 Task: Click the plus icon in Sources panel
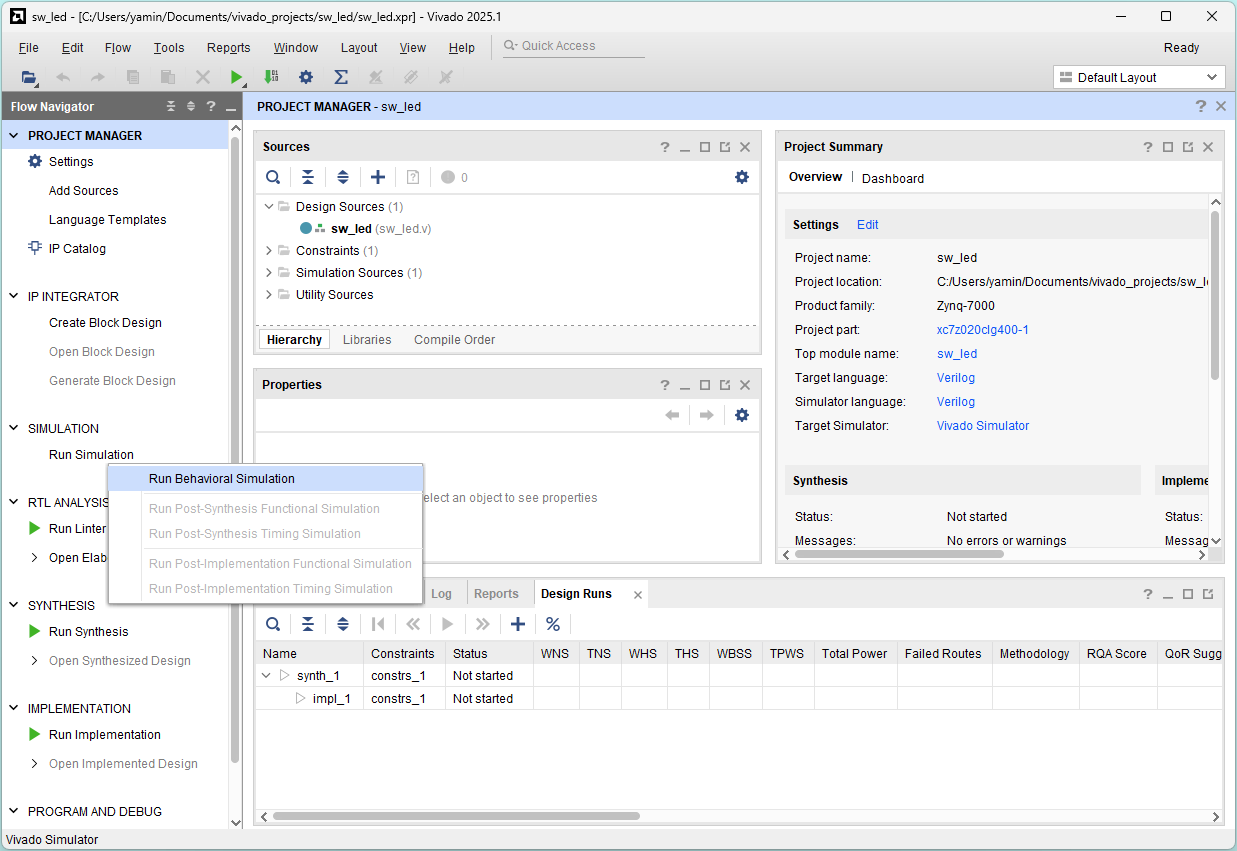[x=378, y=177]
